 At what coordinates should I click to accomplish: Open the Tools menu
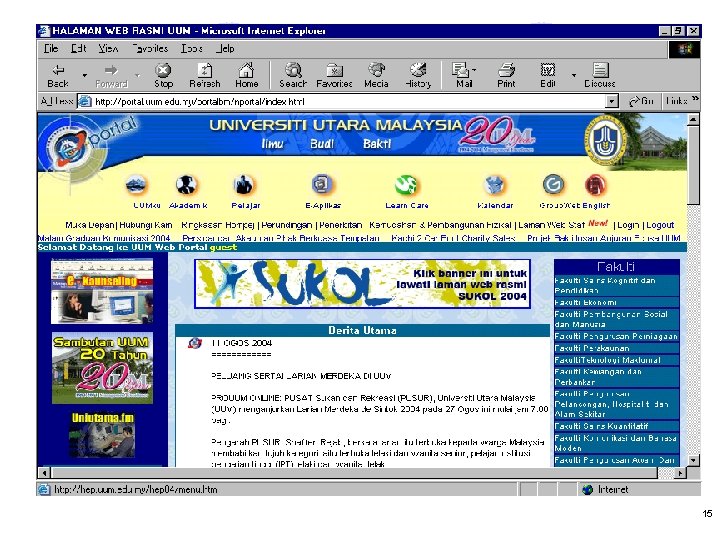pos(191,48)
